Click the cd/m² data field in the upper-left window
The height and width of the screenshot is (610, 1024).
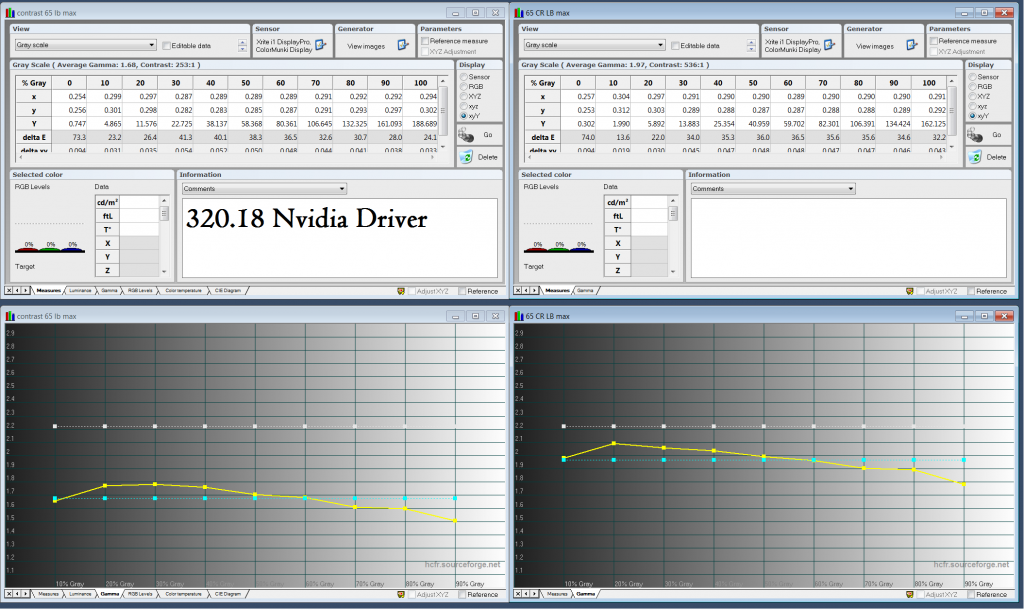pos(139,202)
